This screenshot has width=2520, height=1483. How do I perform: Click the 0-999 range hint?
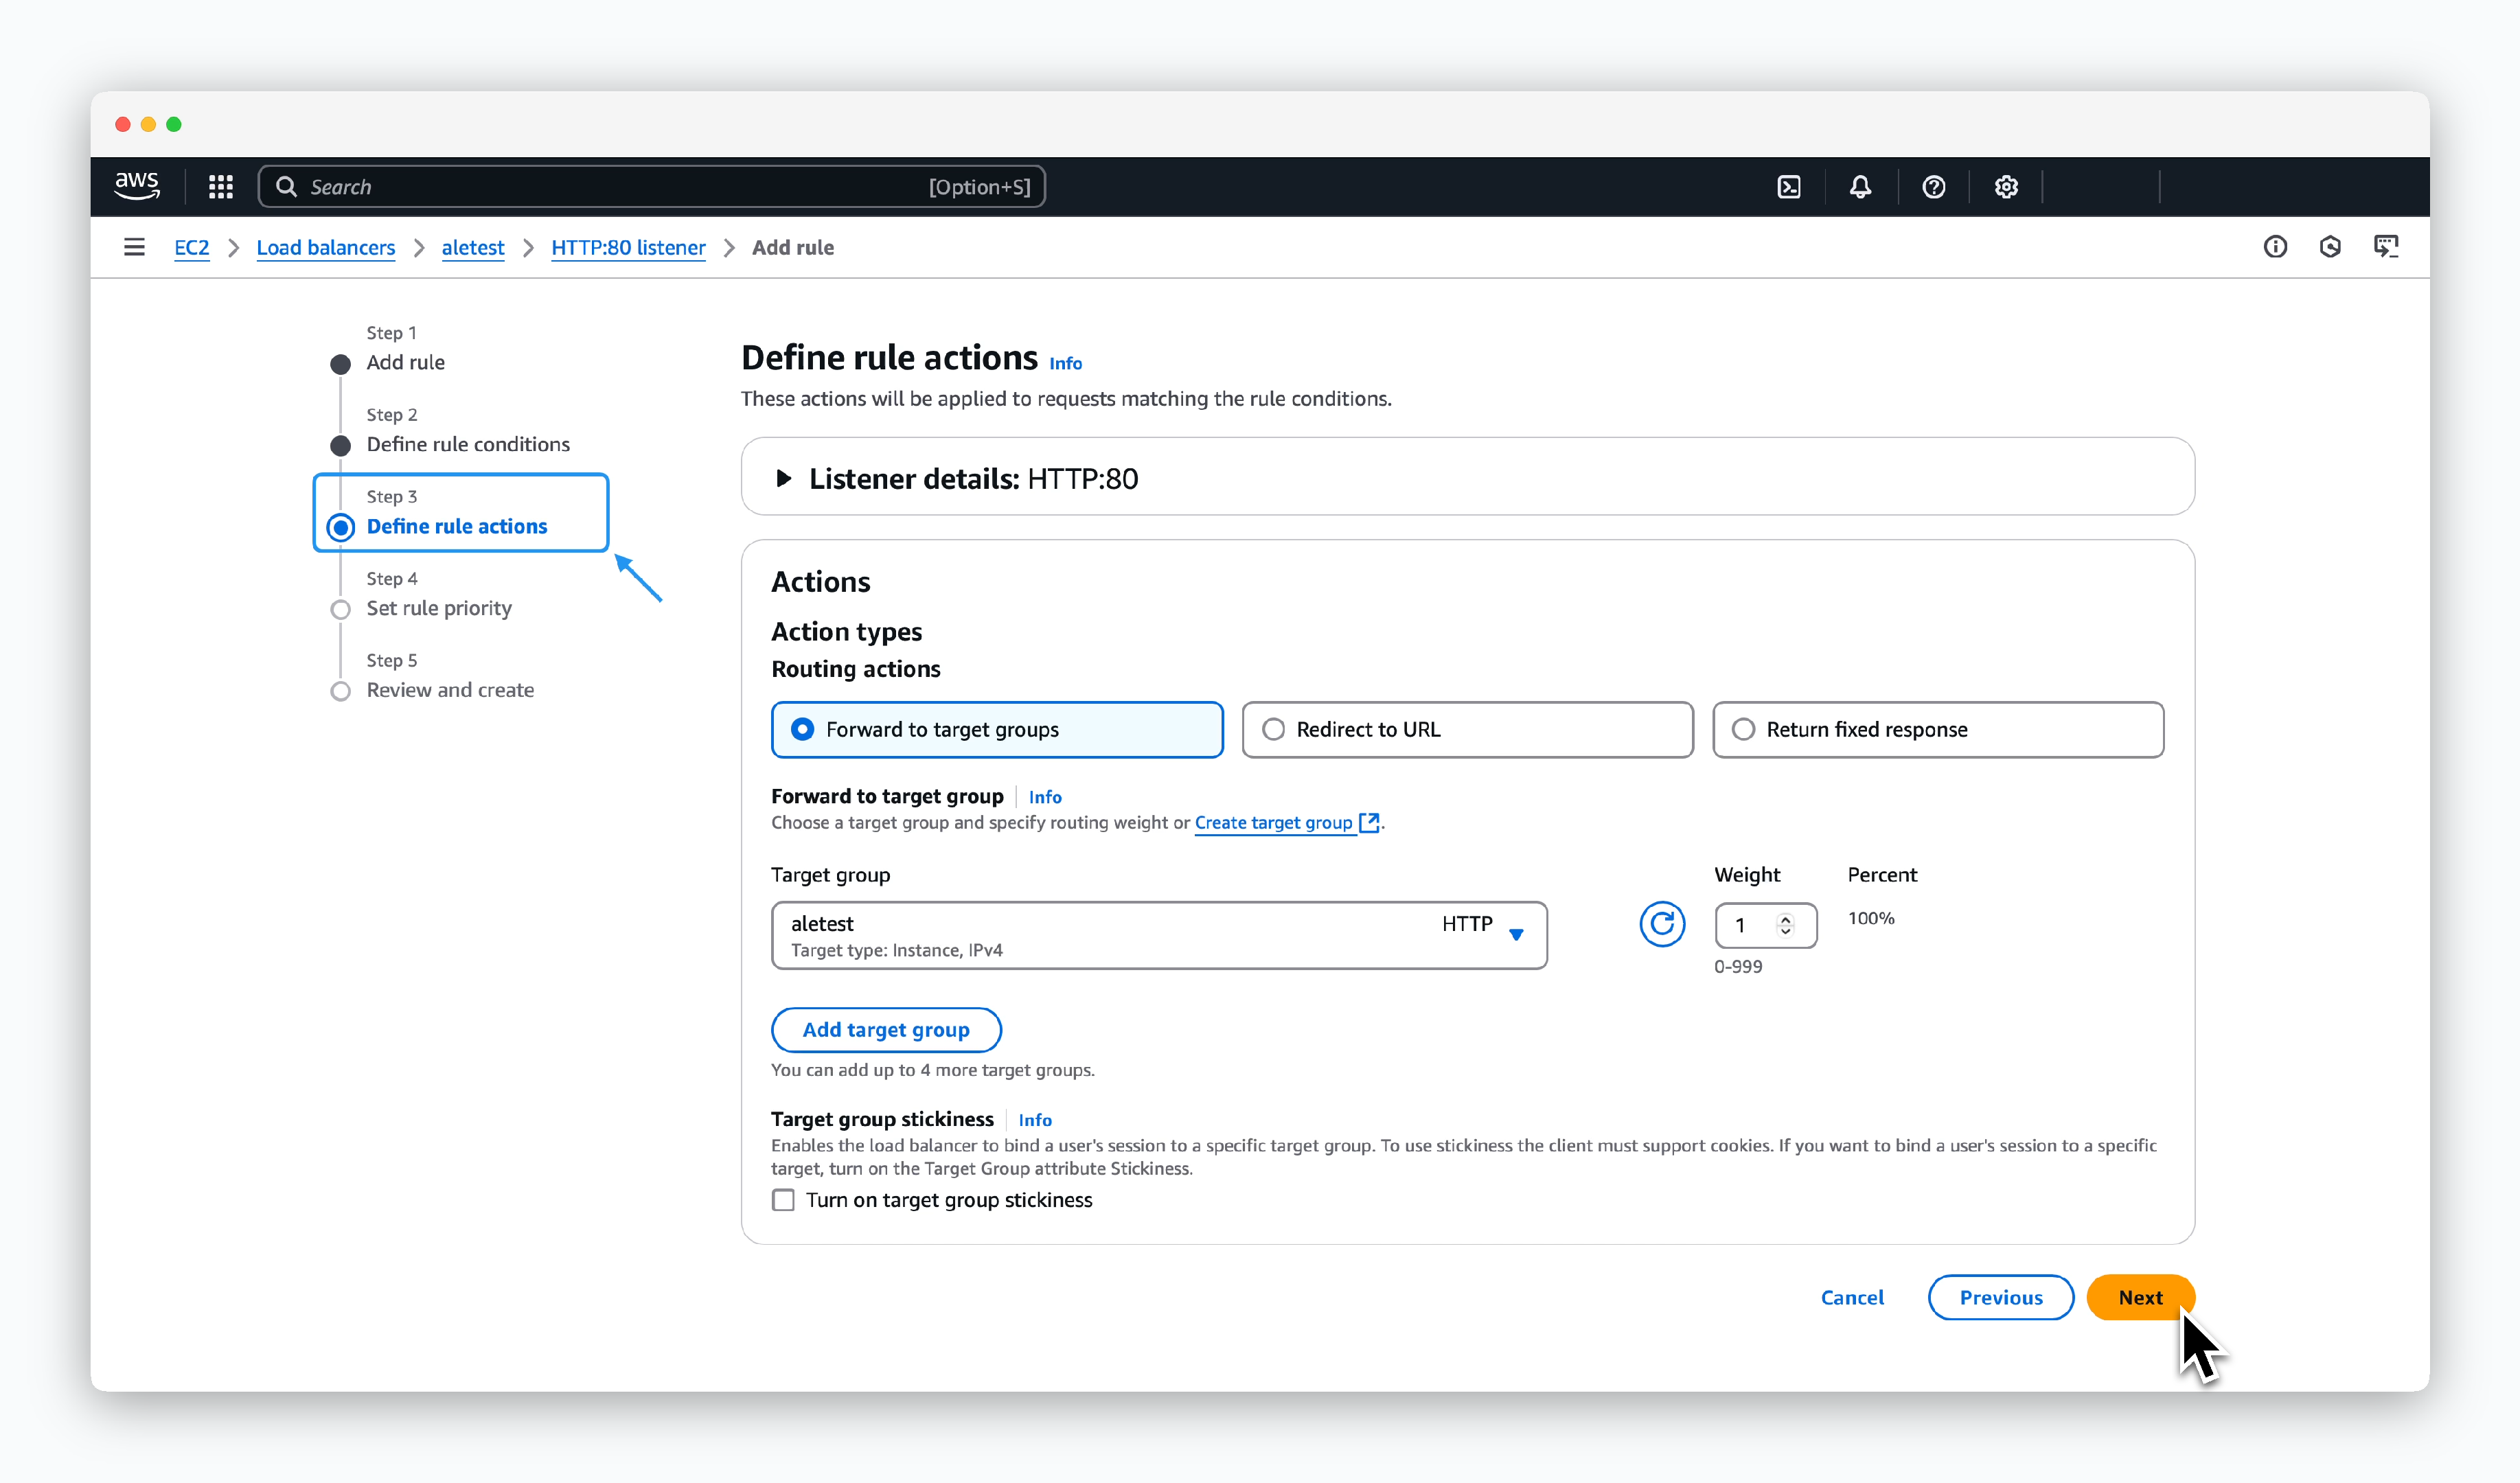click(x=1738, y=966)
